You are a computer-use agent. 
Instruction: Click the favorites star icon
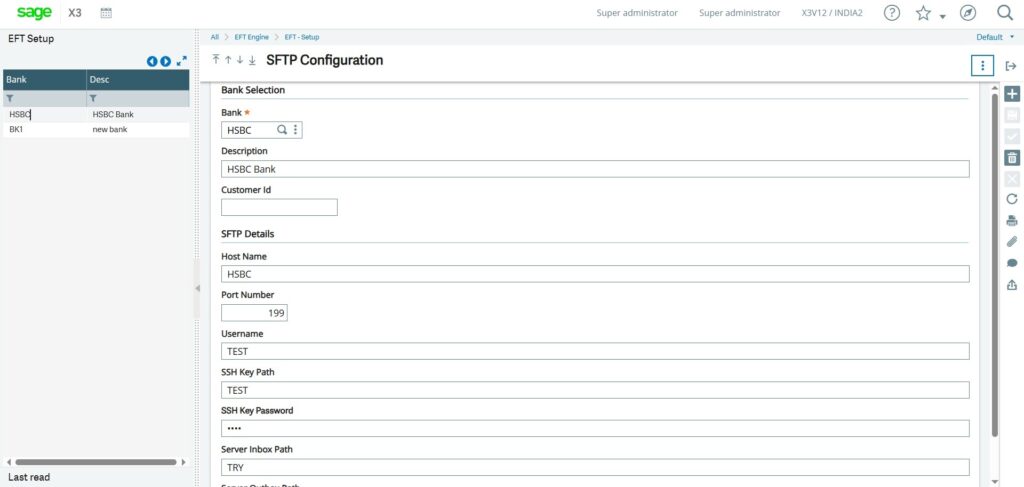(x=923, y=13)
